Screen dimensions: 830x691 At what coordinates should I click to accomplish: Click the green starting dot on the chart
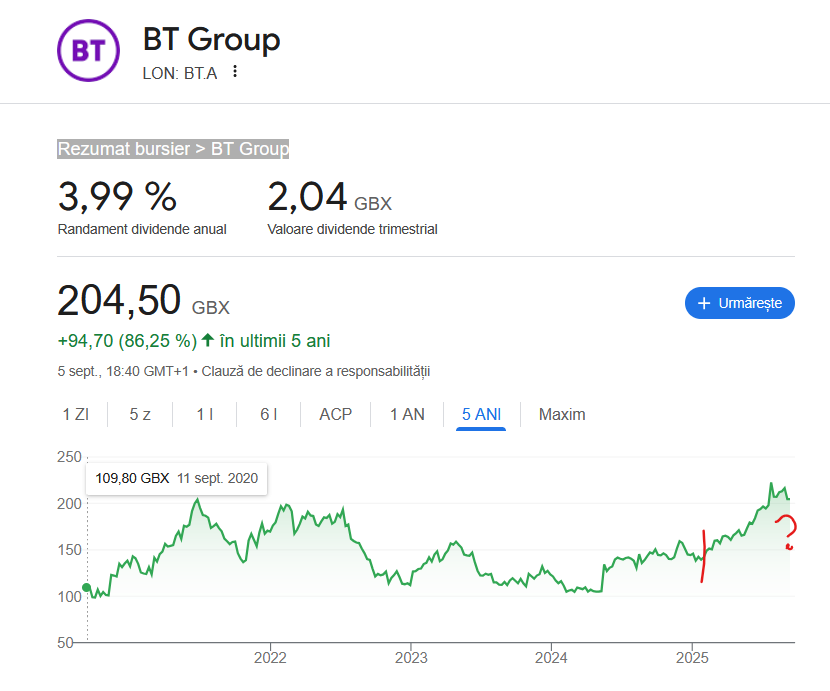87,588
